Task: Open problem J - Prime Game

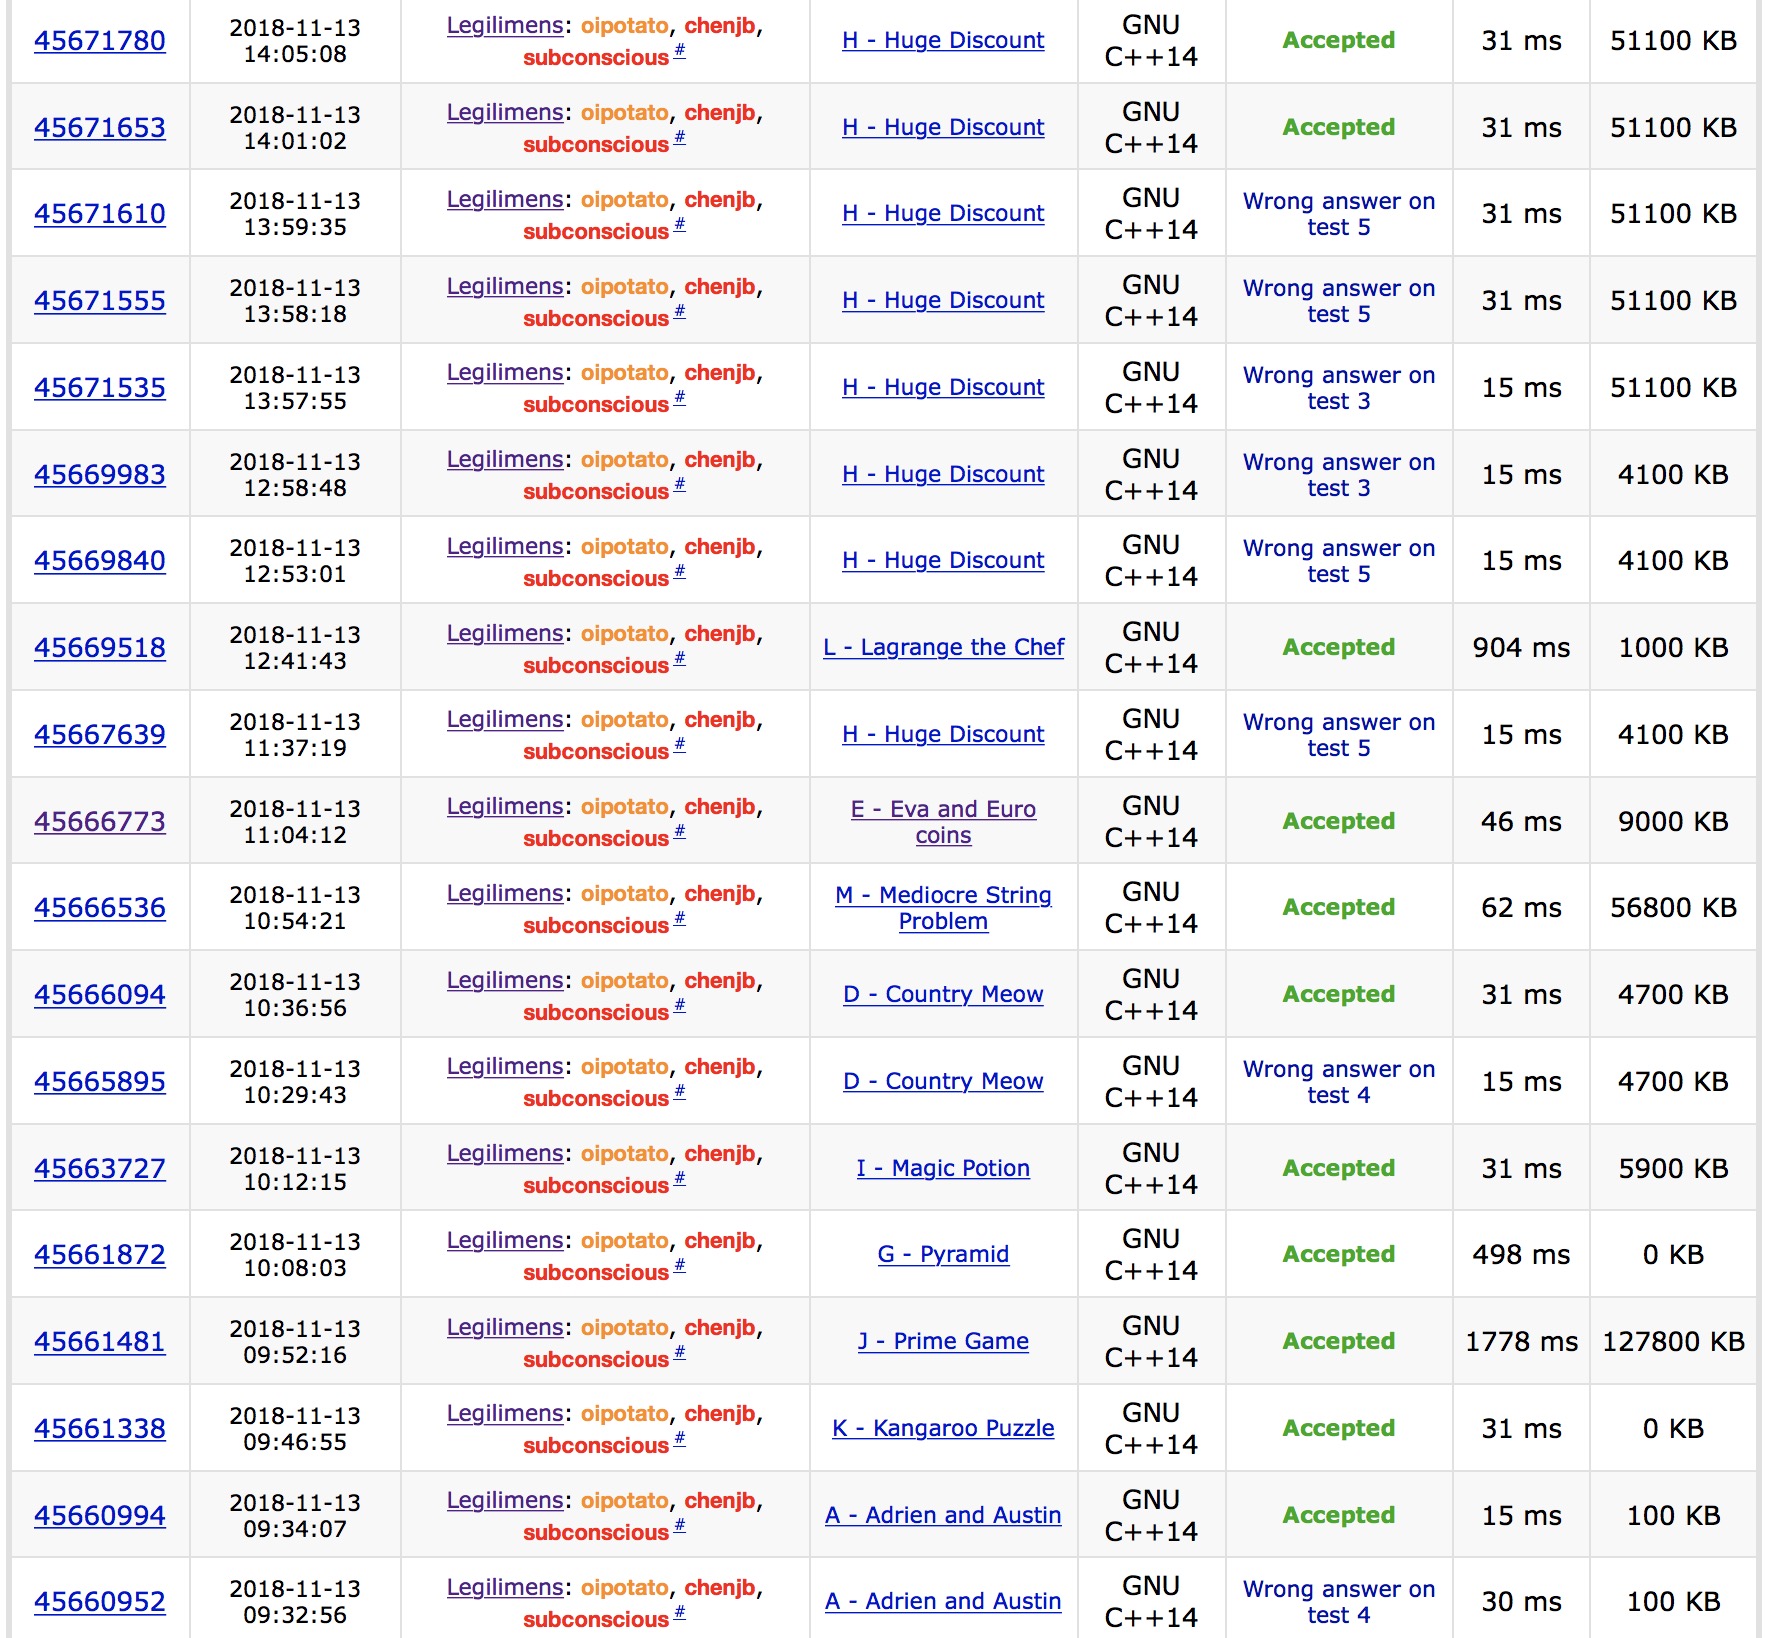Action: point(943,1341)
